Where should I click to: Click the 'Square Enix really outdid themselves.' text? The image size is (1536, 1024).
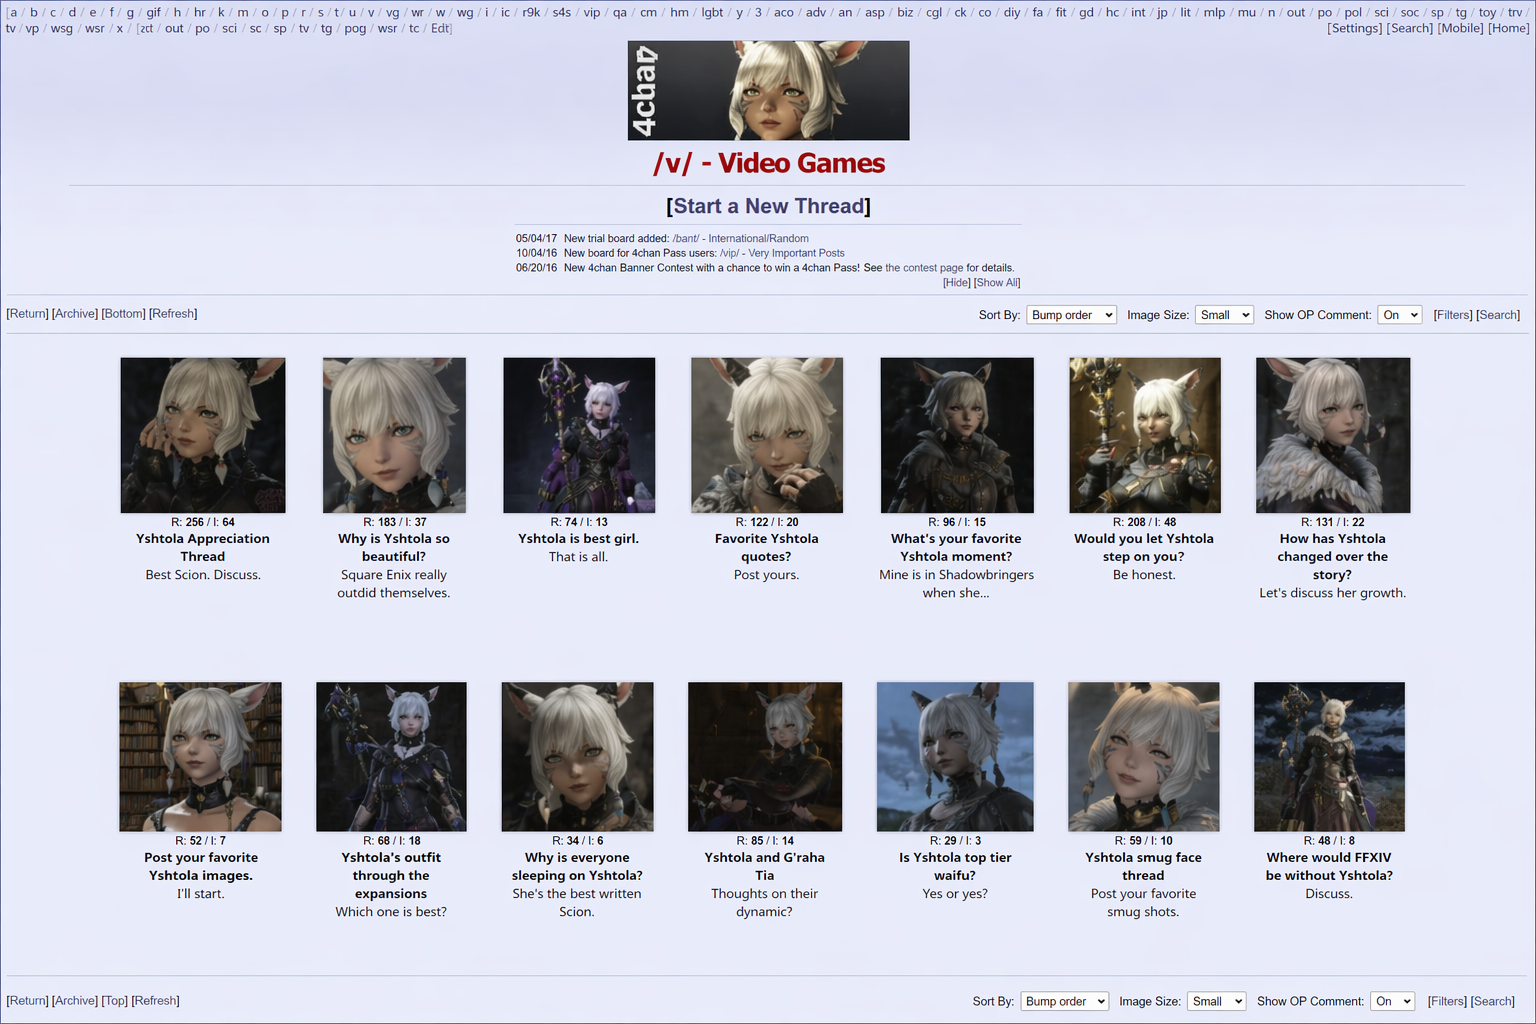[x=394, y=584]
